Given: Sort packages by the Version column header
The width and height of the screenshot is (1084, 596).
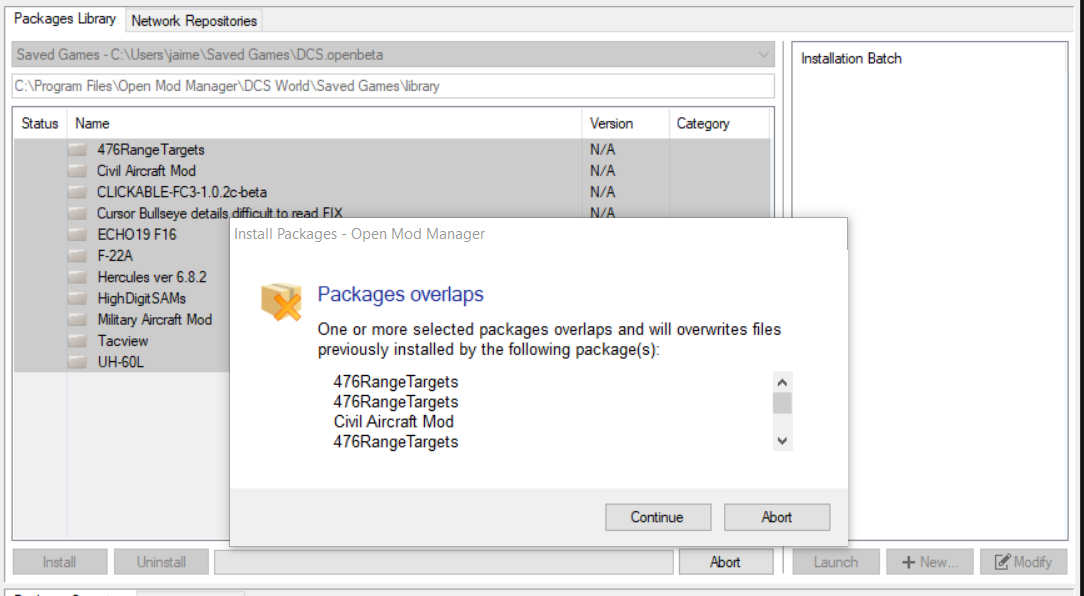Looking at the screenshot, I should point(625,124).
